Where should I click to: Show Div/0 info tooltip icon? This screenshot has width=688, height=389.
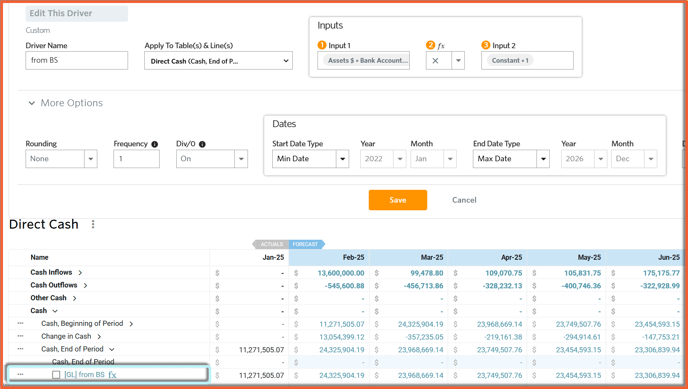(x=202, y=144)
